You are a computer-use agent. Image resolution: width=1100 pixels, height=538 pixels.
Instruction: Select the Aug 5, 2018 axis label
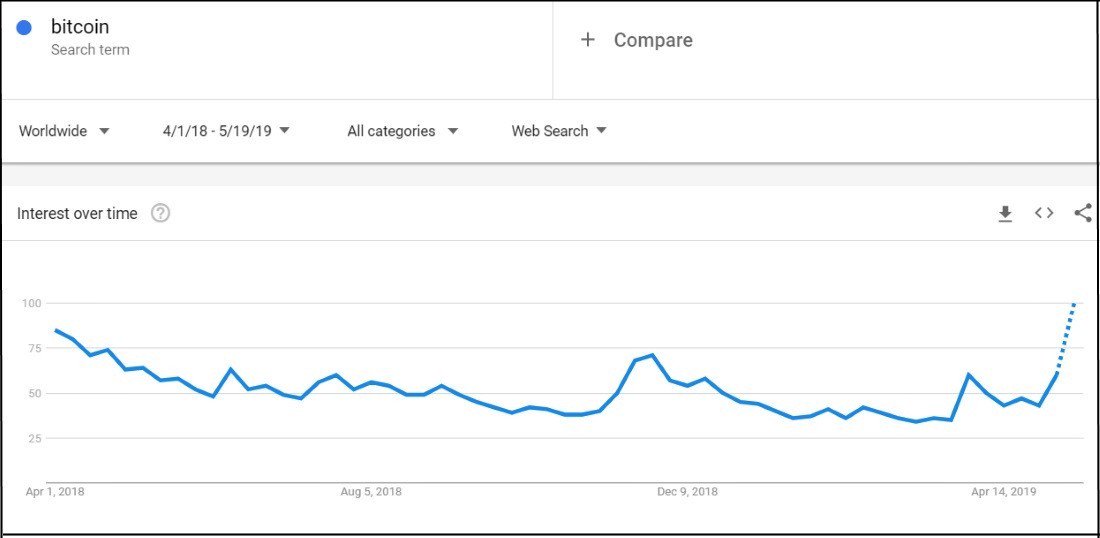pyautogui.click(x=371, y=492)
